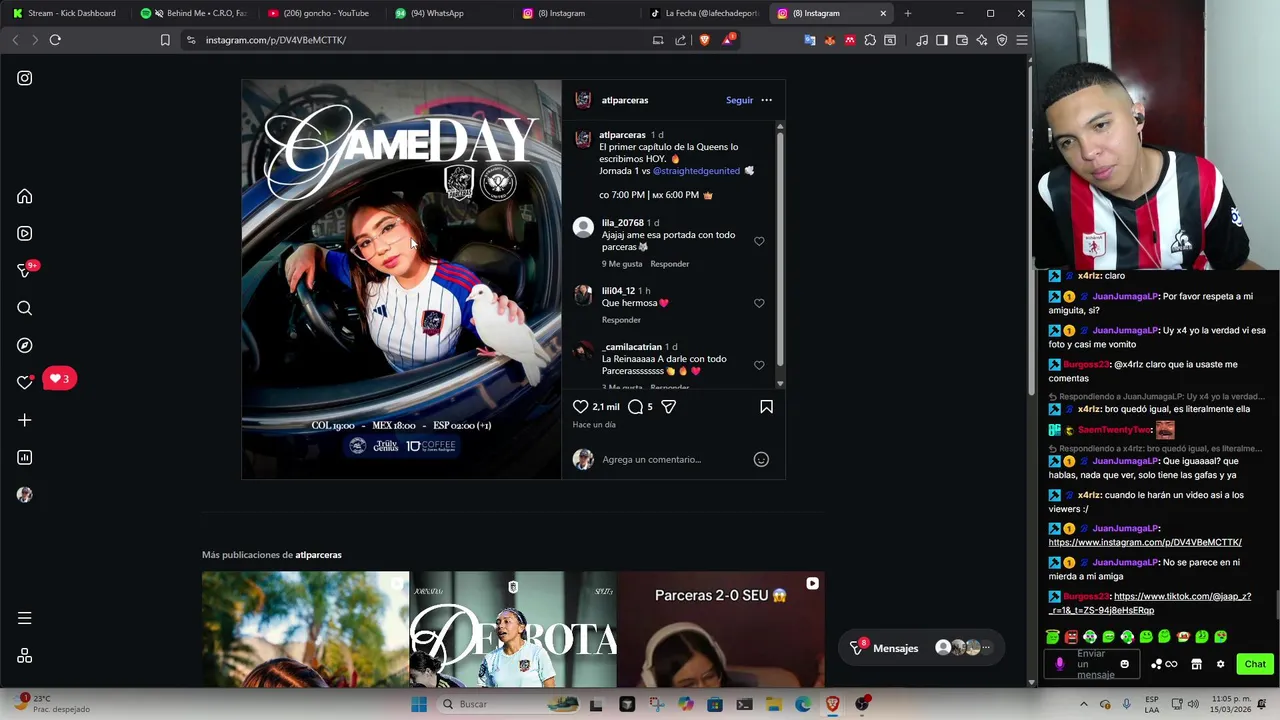Like the atlparceras post

click(580, 407)
